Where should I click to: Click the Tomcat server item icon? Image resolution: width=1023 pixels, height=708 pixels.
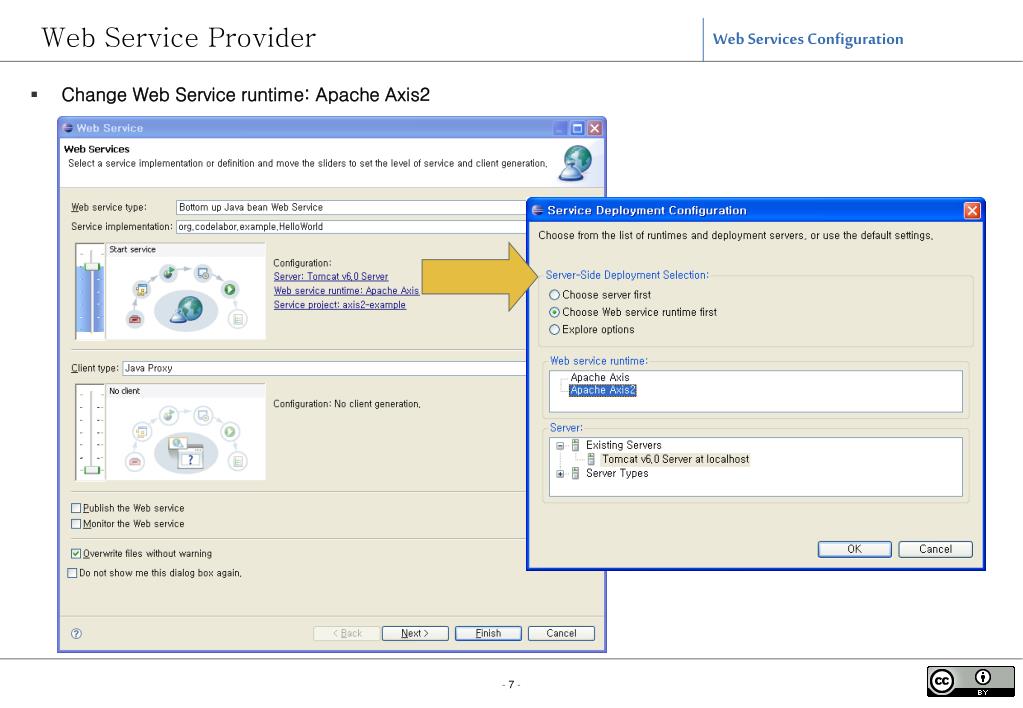click(x=591, y=459)
